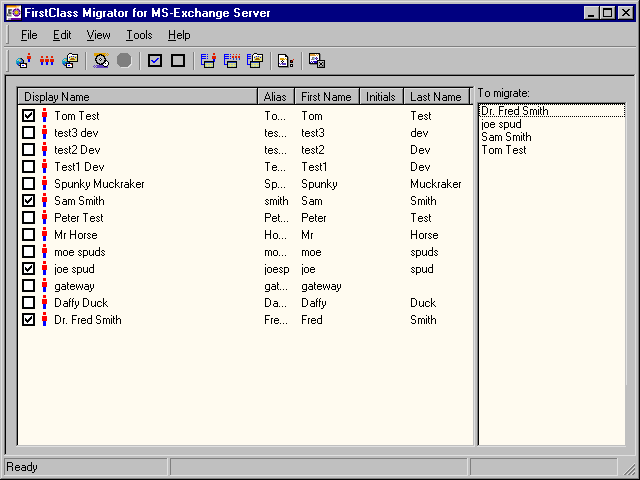Select Dr. Fred Smith in To migrate list
The width and height of the screenshot is (640, 480).
click(552, 111)
